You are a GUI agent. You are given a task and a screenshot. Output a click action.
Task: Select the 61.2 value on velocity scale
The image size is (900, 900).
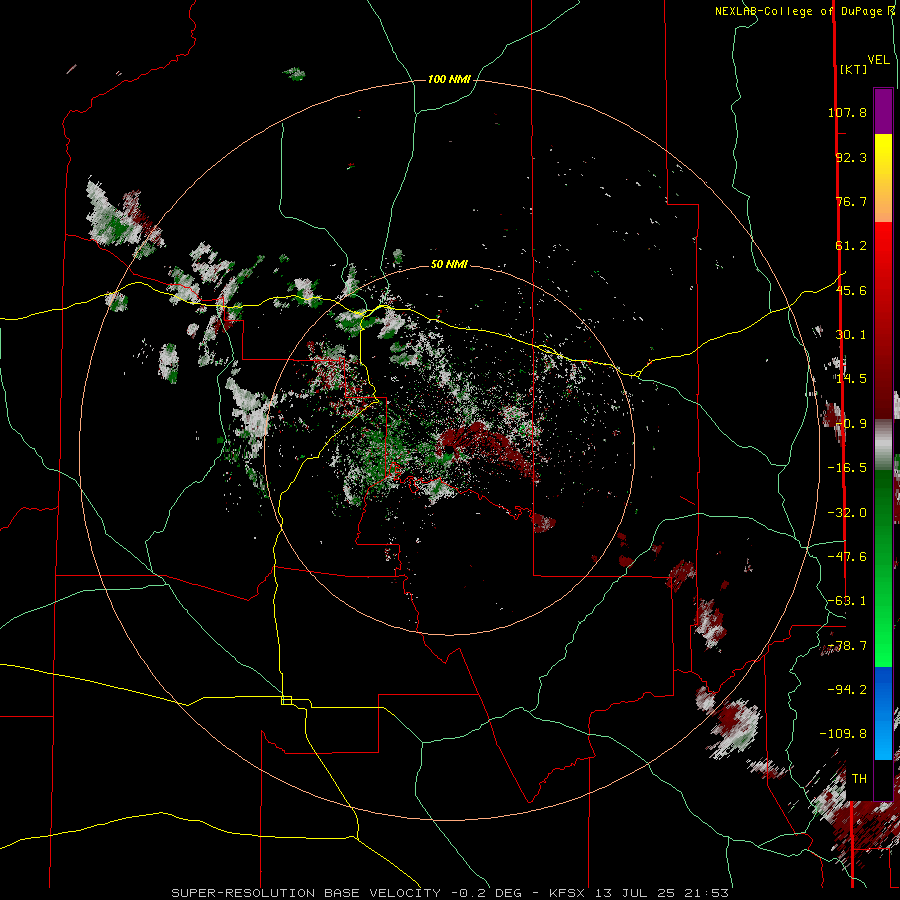pos(851,246)
